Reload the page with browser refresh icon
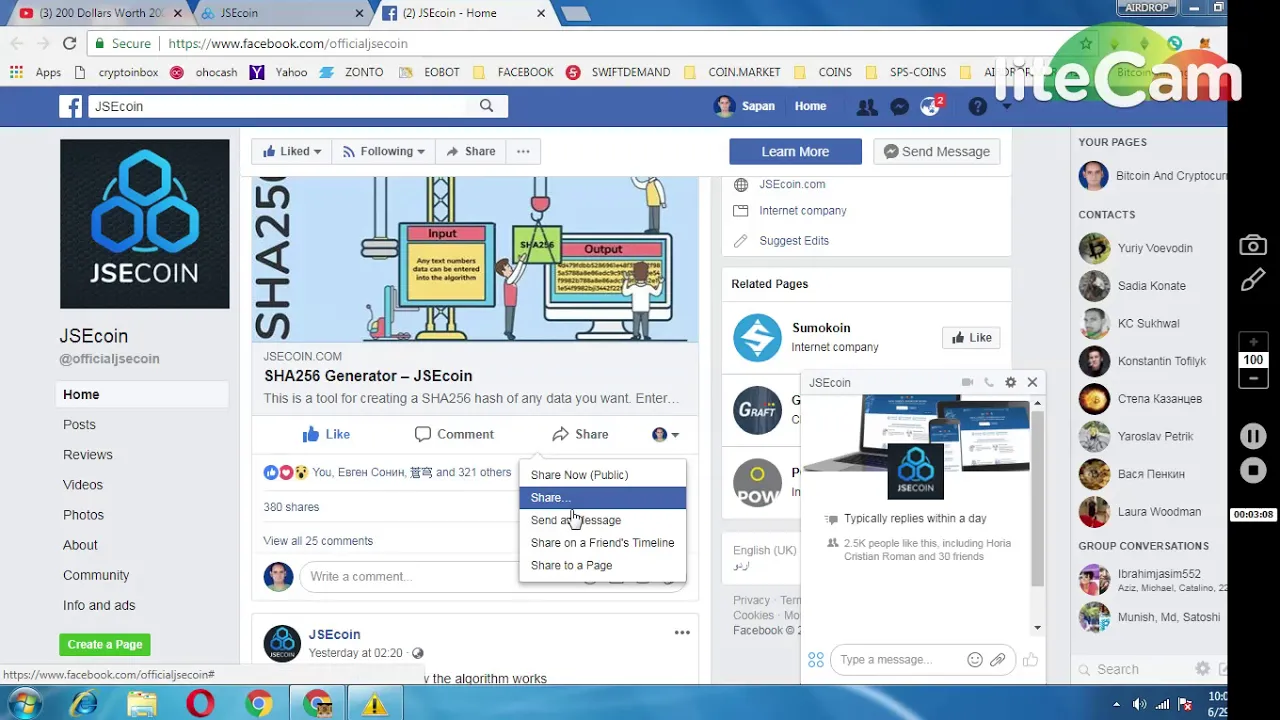1280x720 pixels. [x=69, y=44]
